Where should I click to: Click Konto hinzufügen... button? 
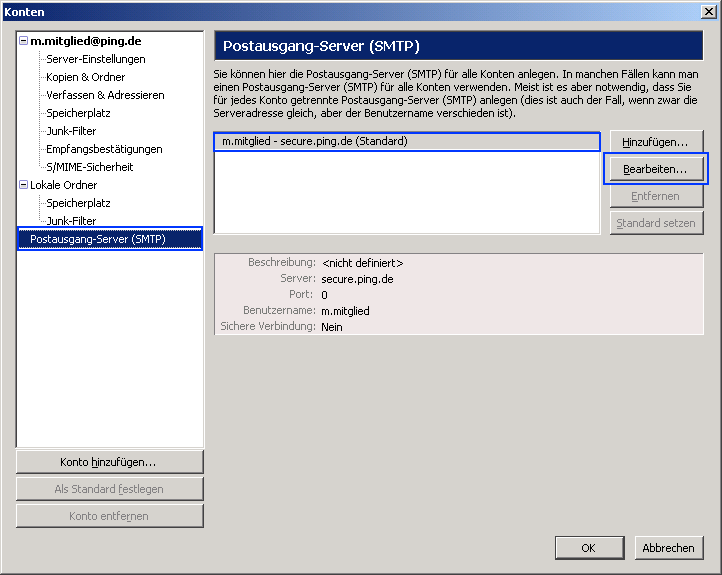tap(110, 462)
